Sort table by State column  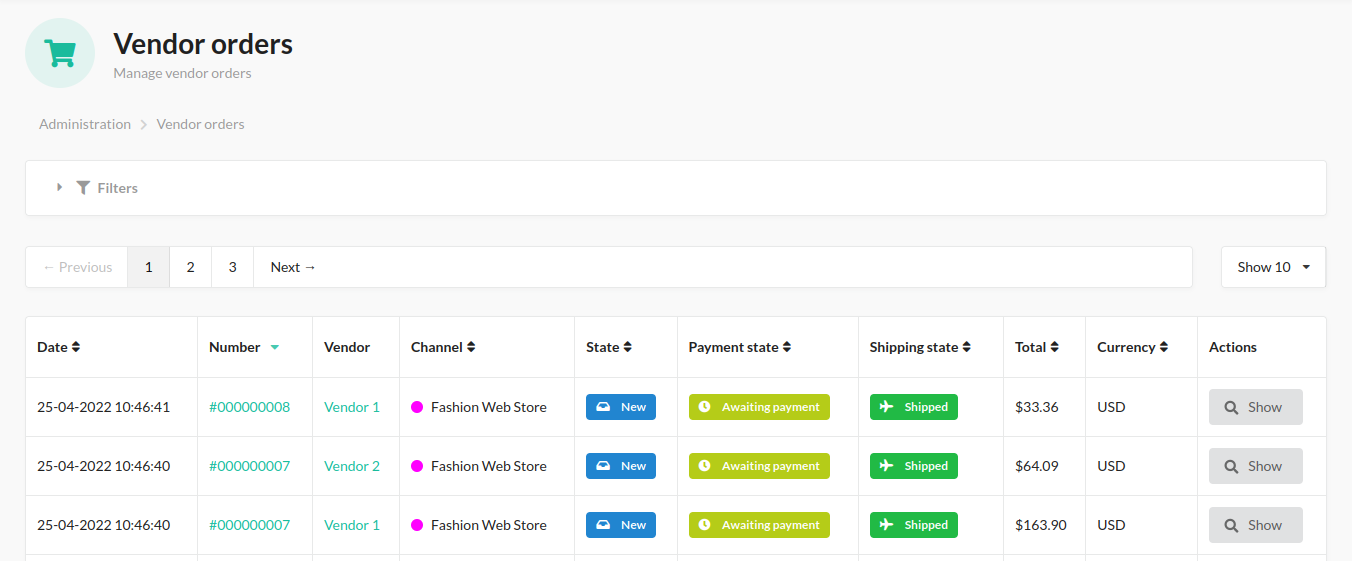tap(609, 347)
